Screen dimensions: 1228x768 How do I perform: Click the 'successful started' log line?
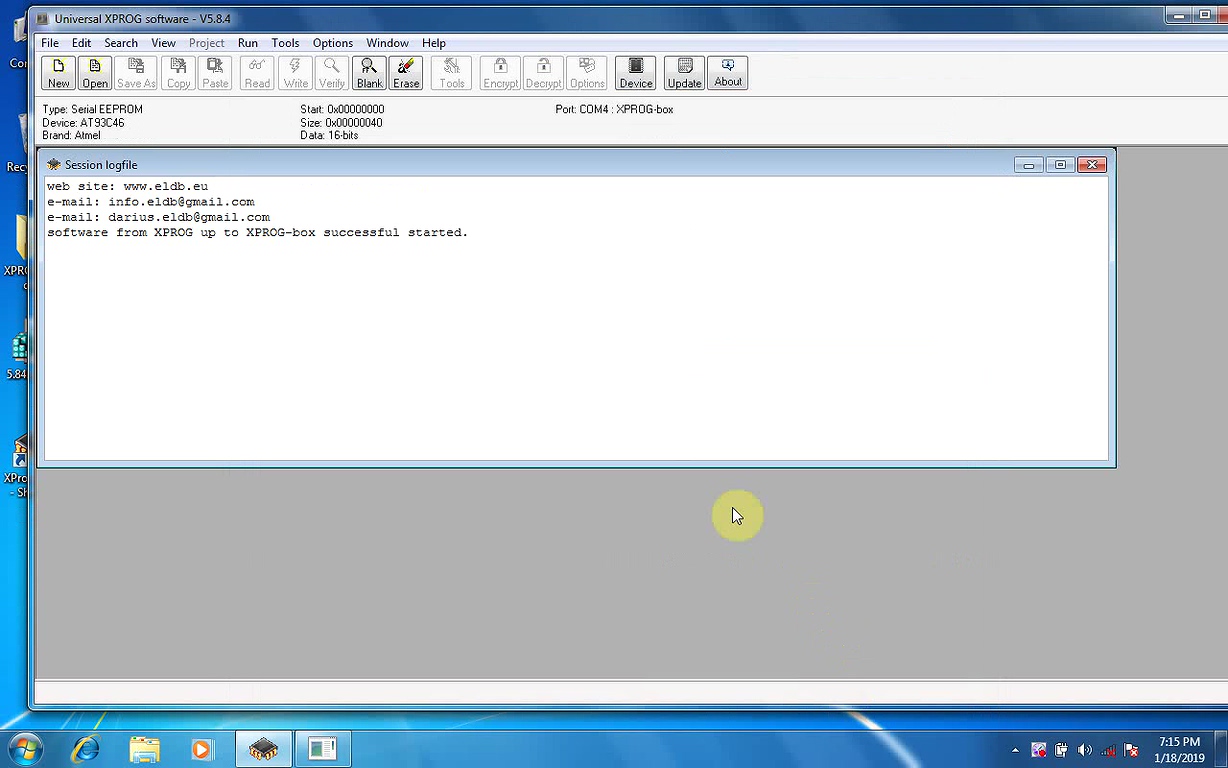pyautogui.click(x=257, y=232)
